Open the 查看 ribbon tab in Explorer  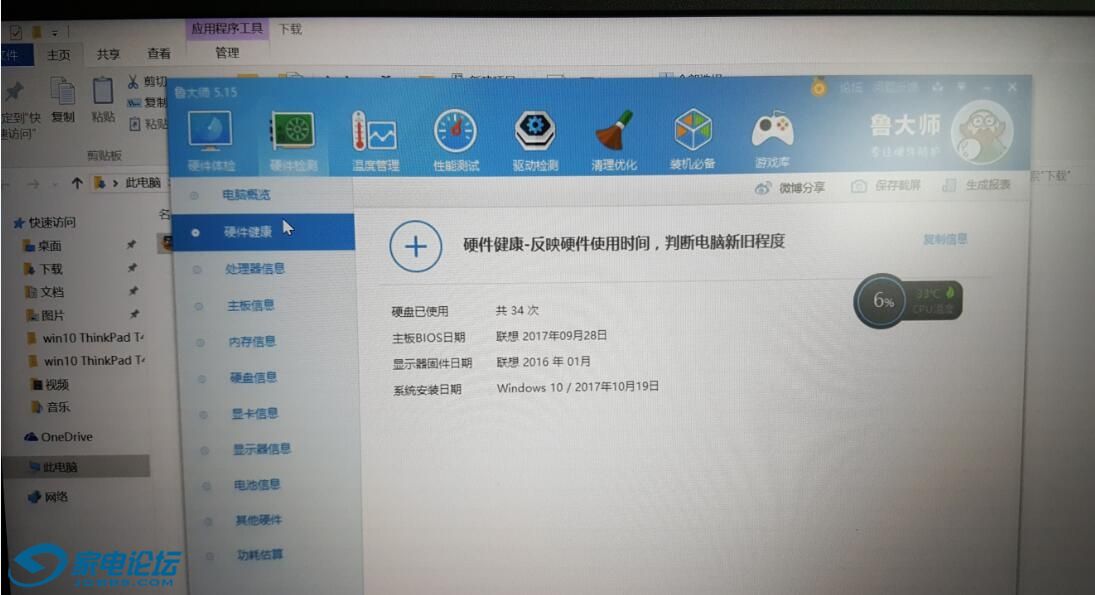(159, 55)
